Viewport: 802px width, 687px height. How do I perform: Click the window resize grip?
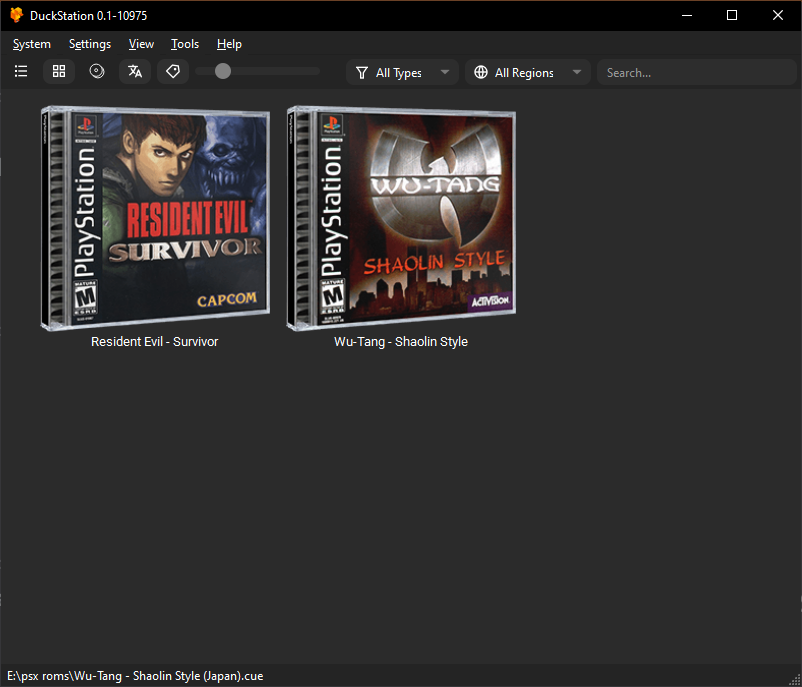[795, 680]
